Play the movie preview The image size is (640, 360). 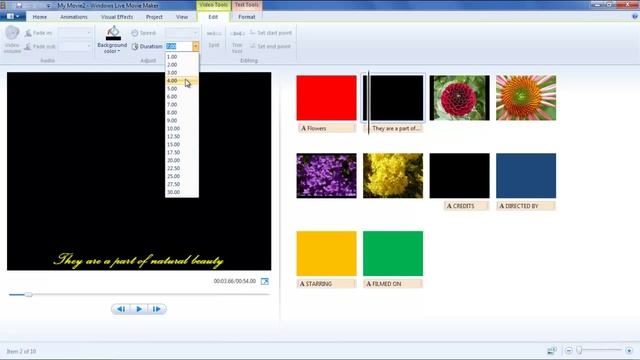point(139,309)
